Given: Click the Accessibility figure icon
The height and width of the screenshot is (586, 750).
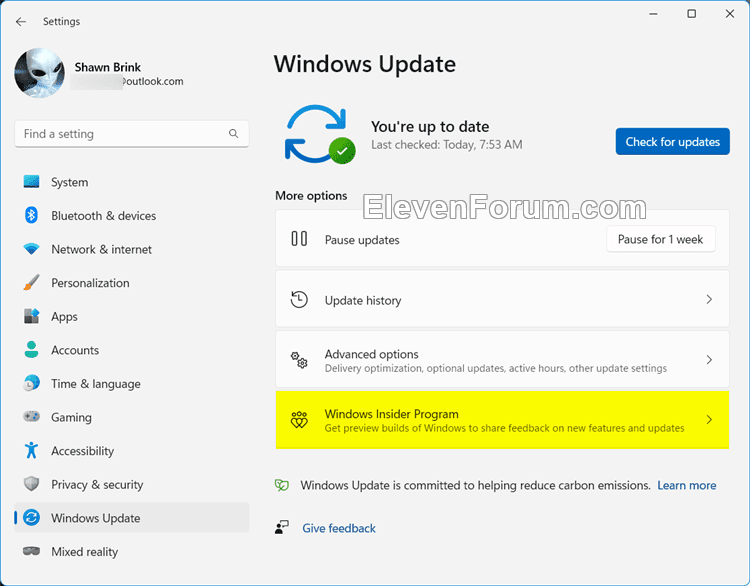Looking at the screenshot, I should pyautogui.click(x=32, y=450).
